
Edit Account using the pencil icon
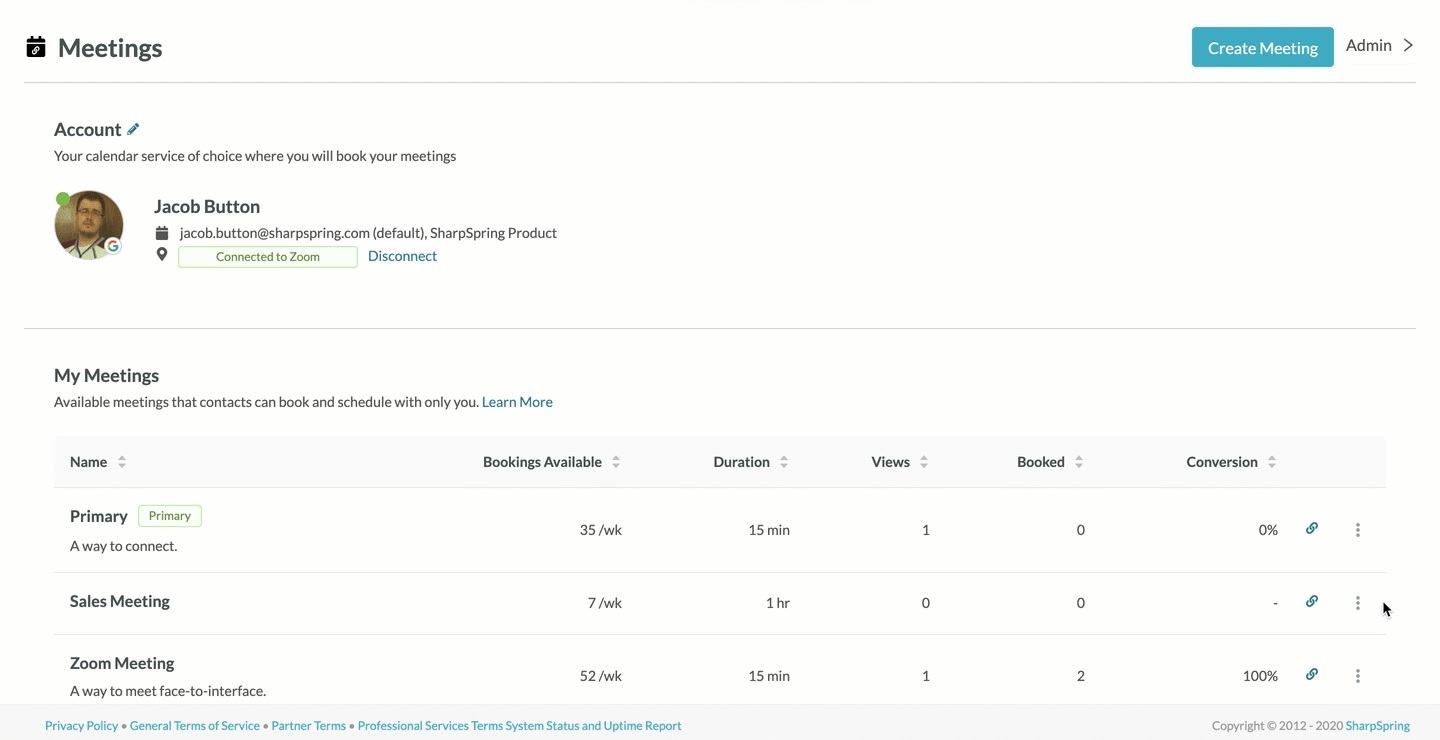tap(133, 129)
